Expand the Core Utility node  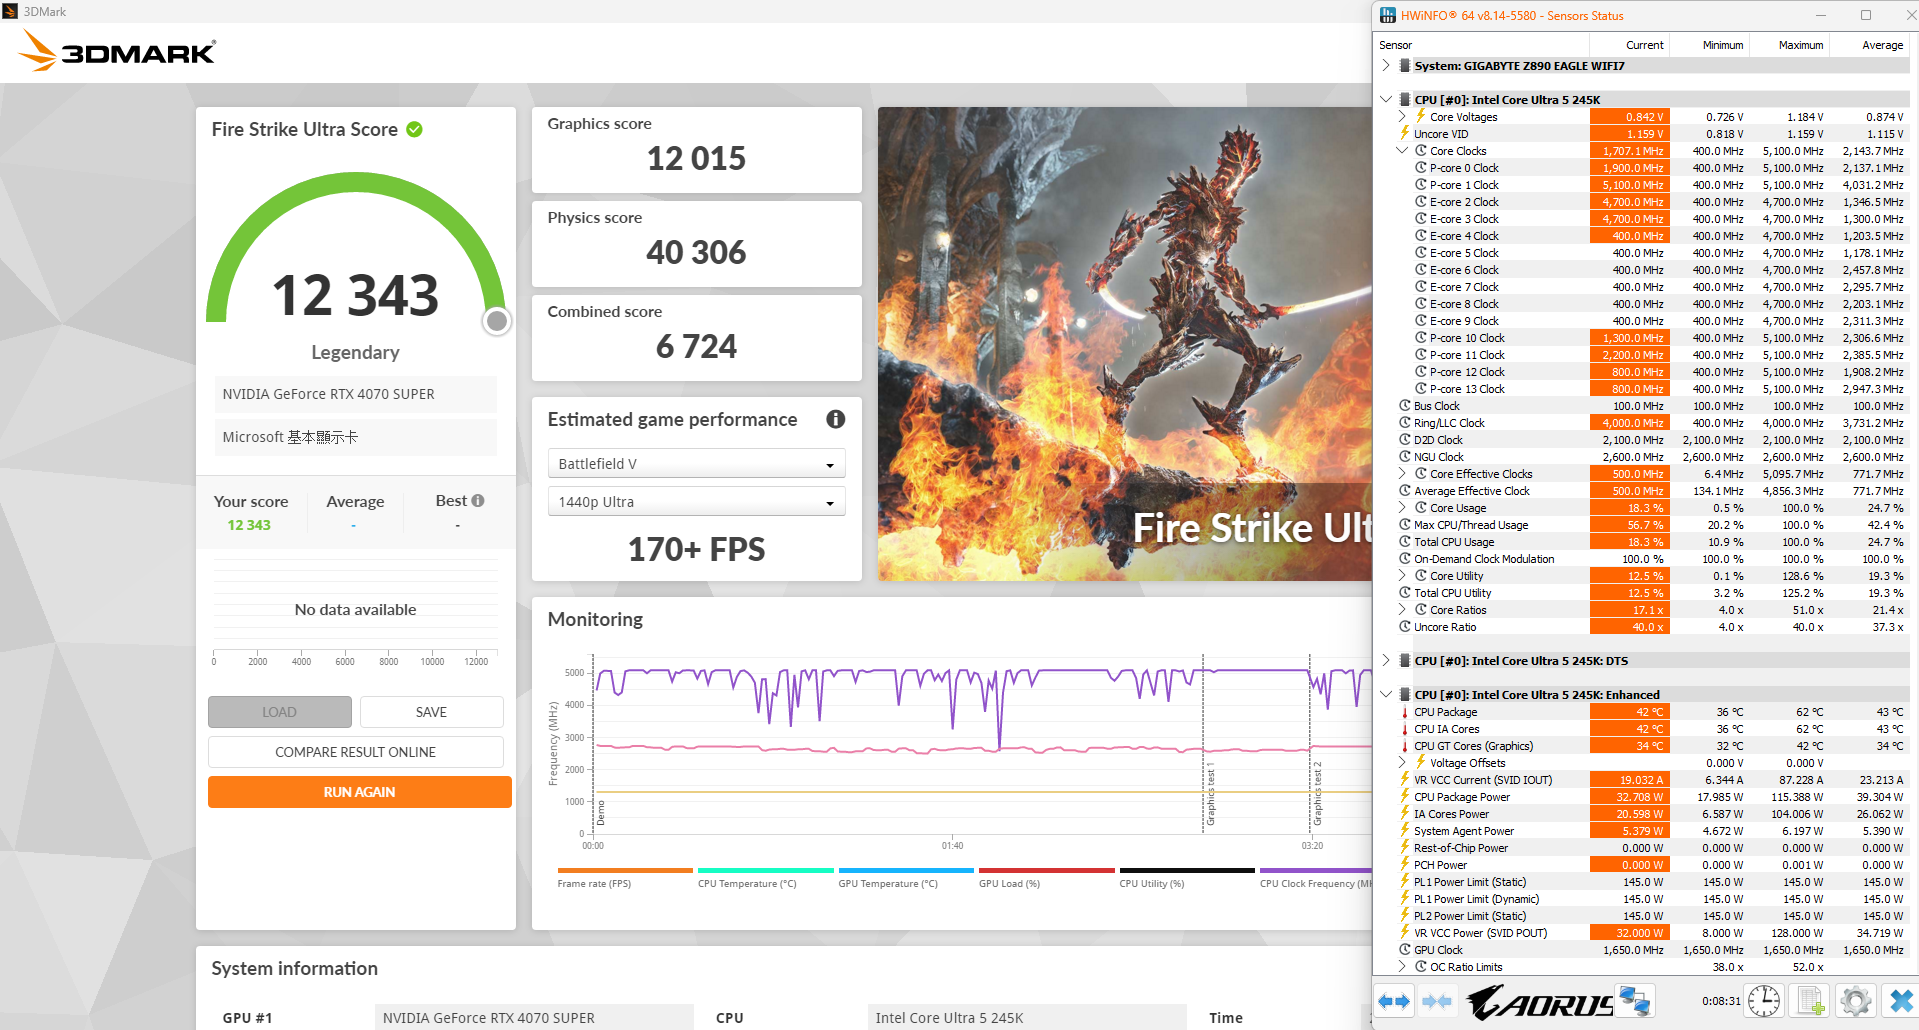pos(1402,576)
